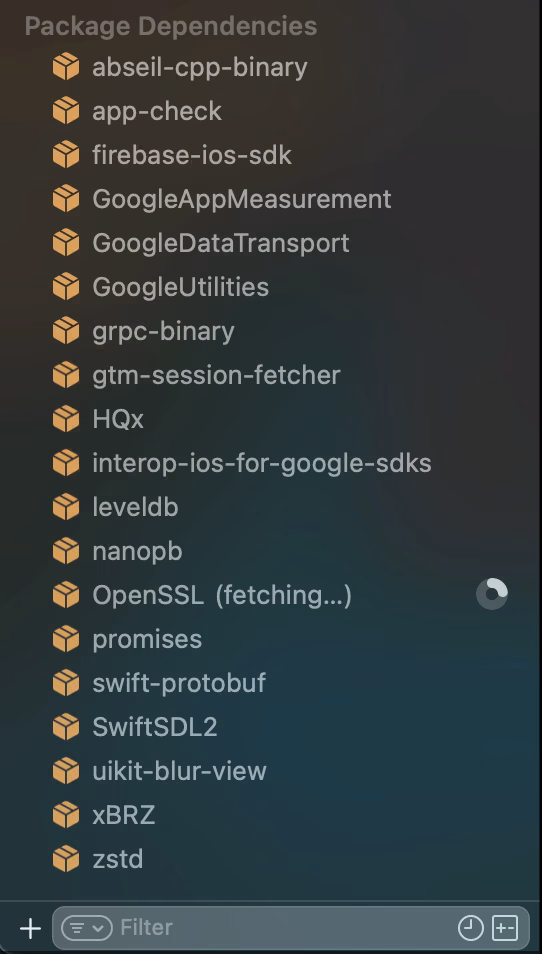Select the app-check package

(x=271, y=111)
